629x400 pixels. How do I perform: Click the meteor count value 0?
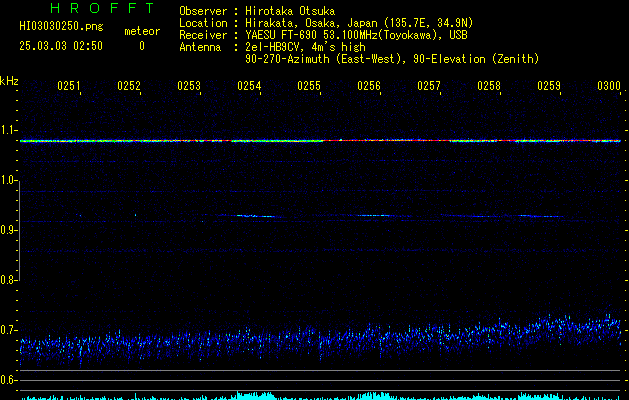coord(142,46)
